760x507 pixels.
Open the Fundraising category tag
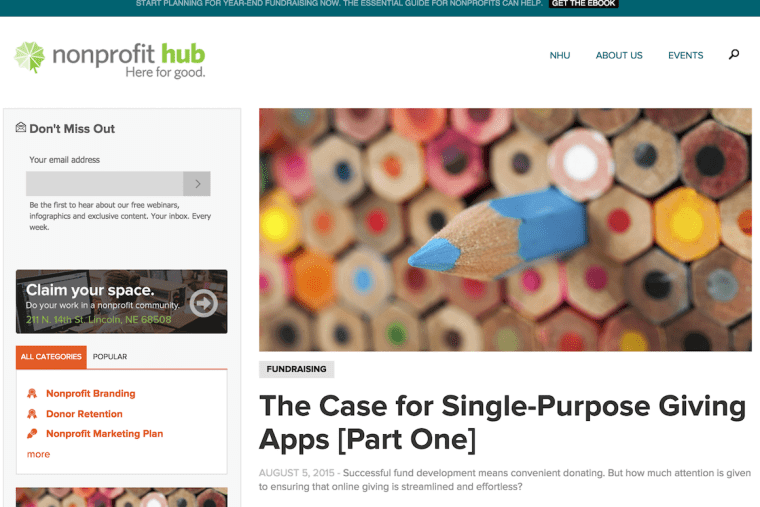click(x=296, y=369)
